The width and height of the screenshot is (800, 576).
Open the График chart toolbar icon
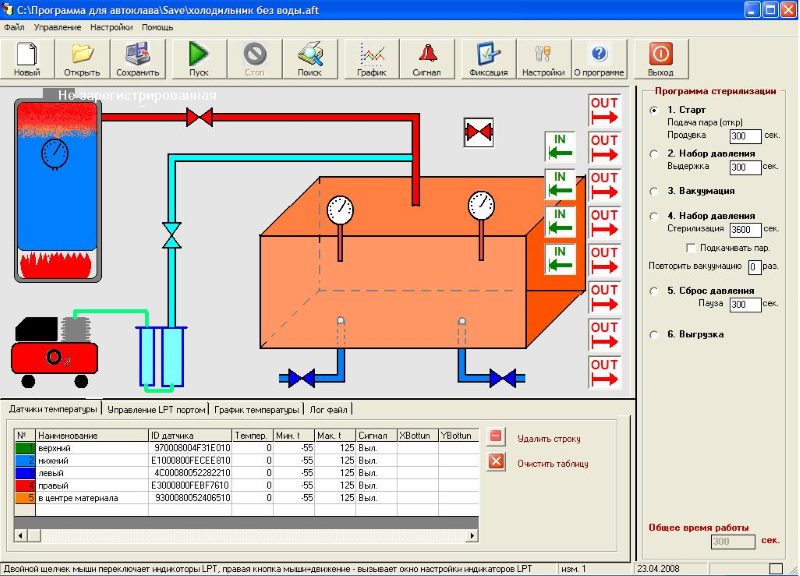[371, 54]
